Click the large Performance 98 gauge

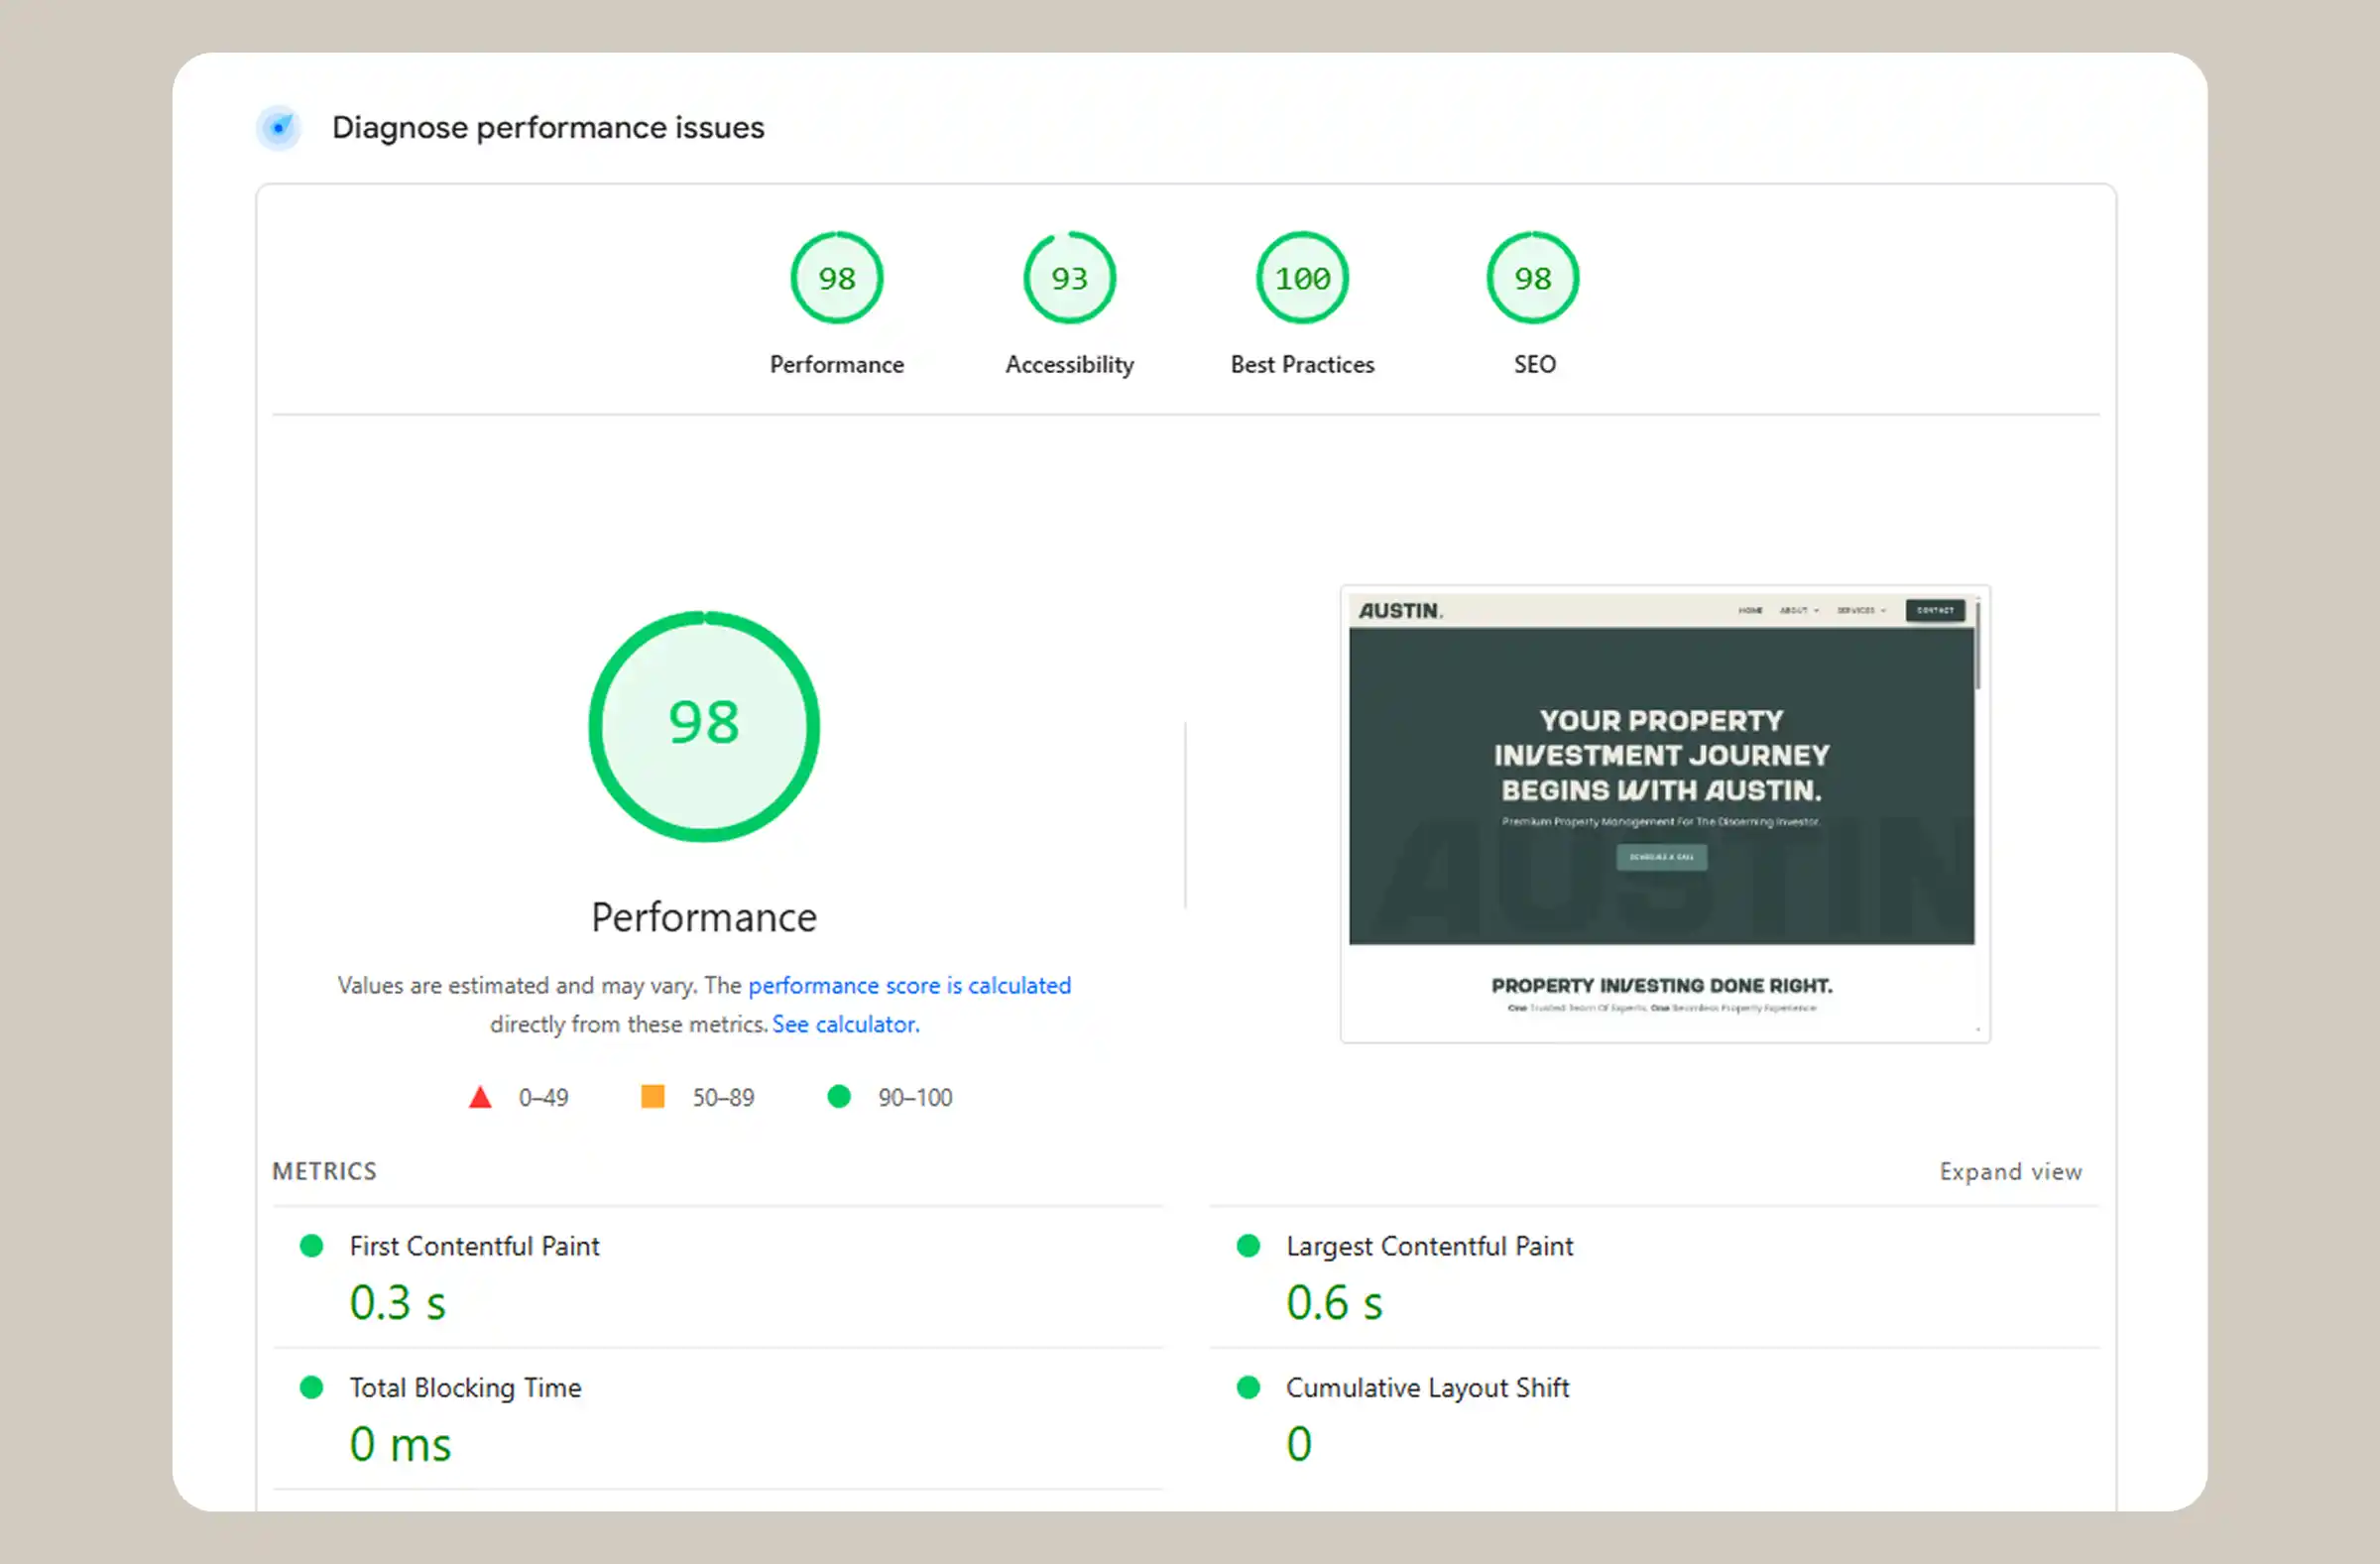(x=704, y=726)
